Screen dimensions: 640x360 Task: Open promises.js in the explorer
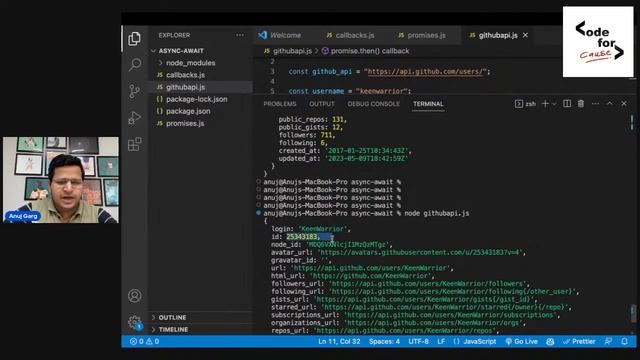tap(185, 123)
